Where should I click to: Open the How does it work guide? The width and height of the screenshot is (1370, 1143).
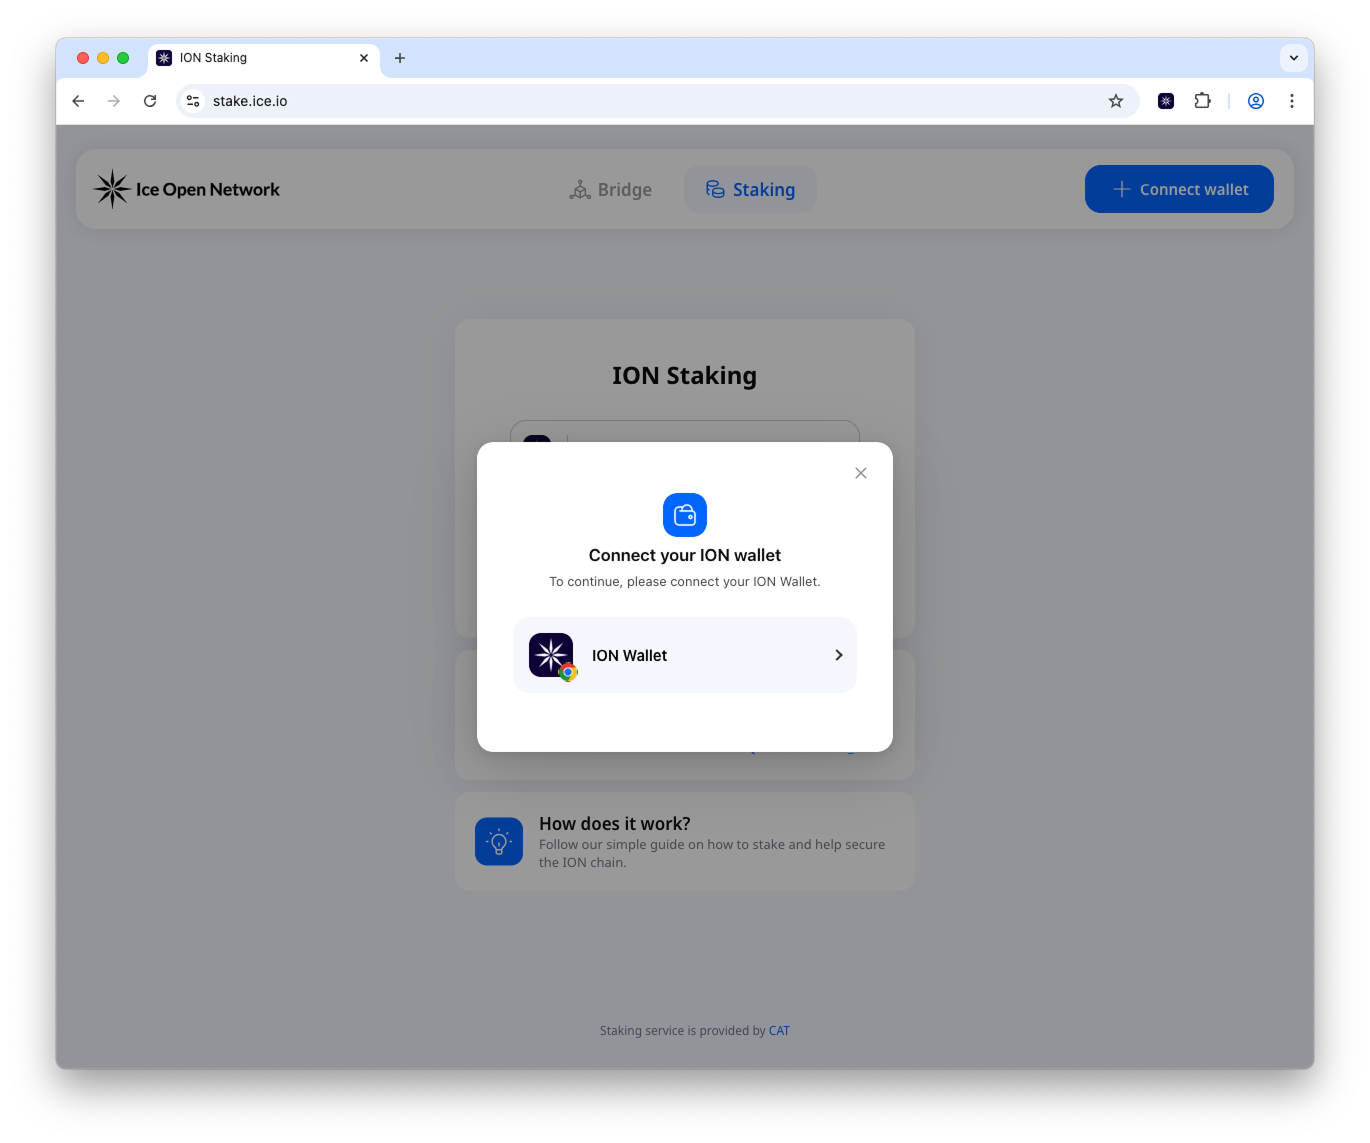685,842
